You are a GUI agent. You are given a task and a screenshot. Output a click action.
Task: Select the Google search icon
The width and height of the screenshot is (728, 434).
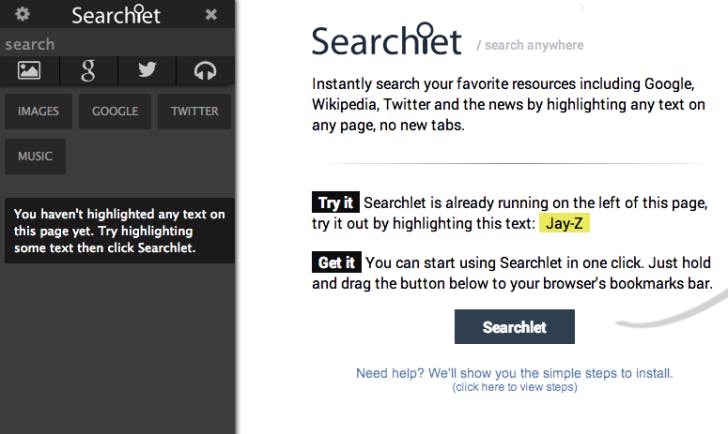pos(88,70)
